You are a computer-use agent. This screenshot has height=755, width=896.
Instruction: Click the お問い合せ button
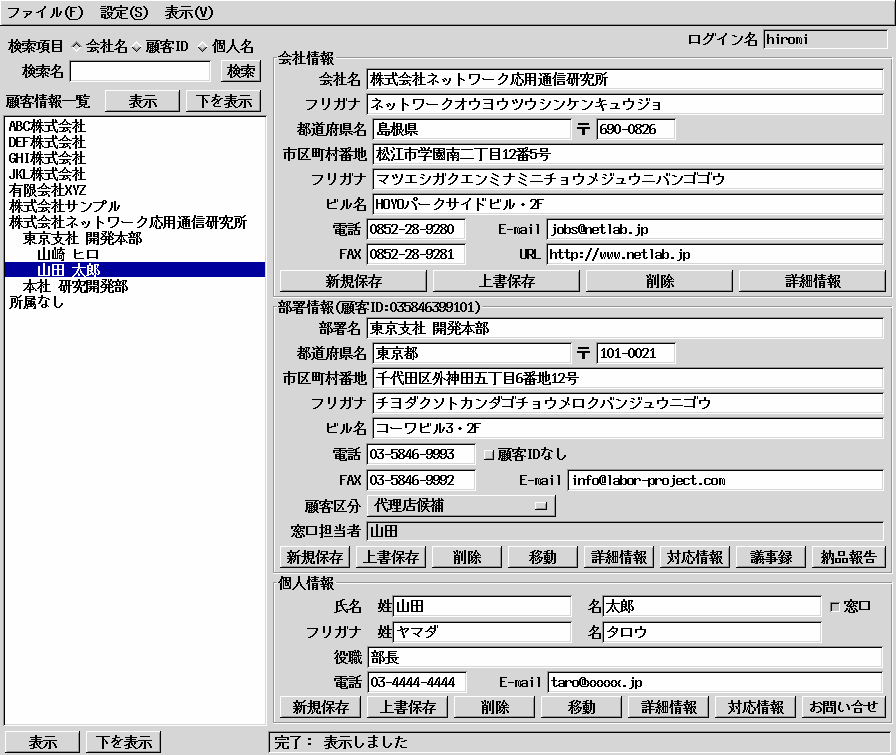pos(843,707)
